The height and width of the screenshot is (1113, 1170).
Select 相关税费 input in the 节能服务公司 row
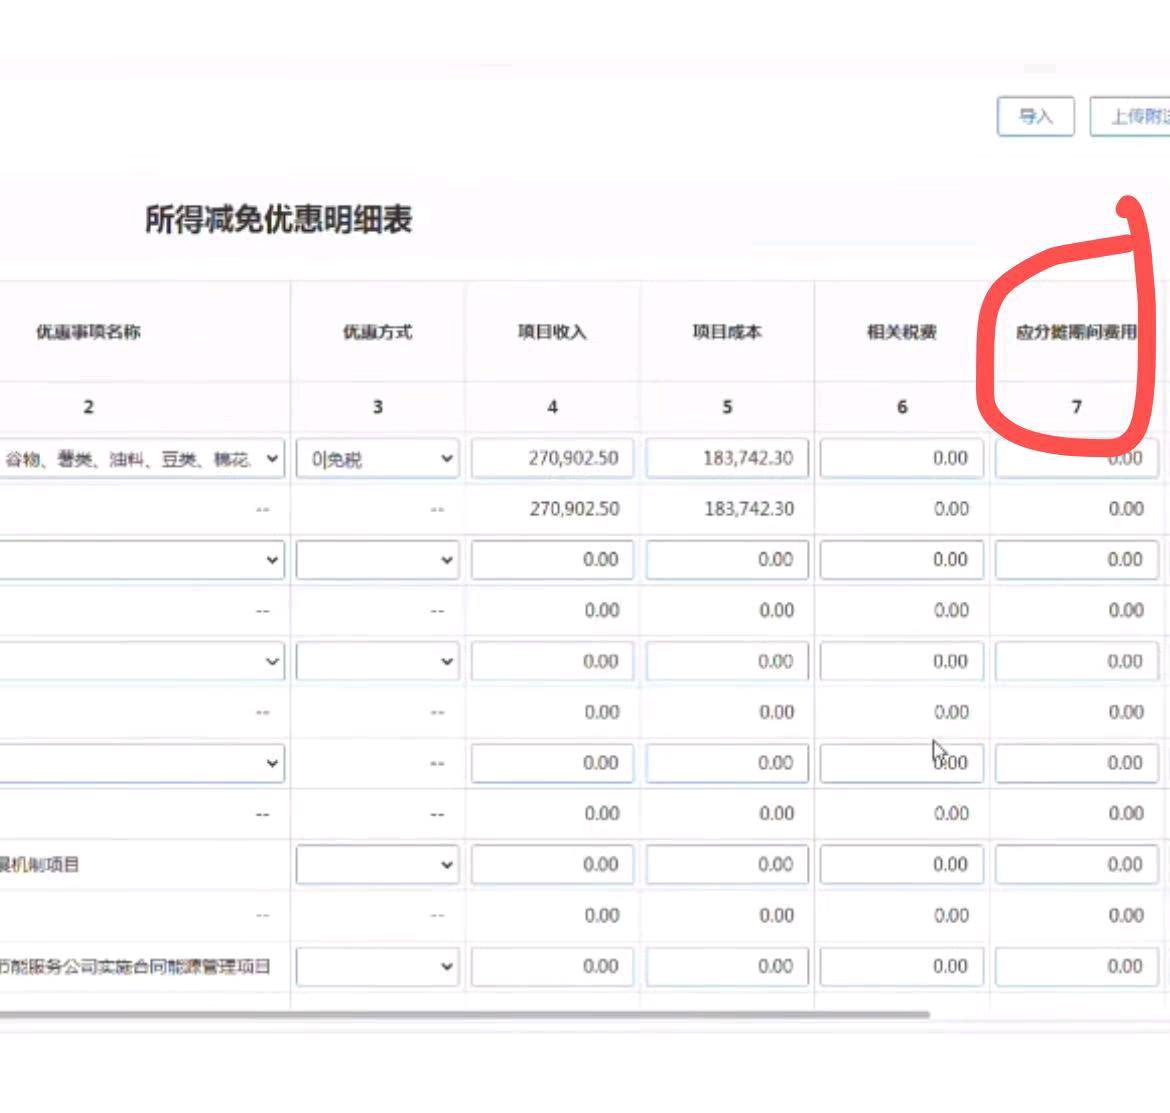[901, 967]
